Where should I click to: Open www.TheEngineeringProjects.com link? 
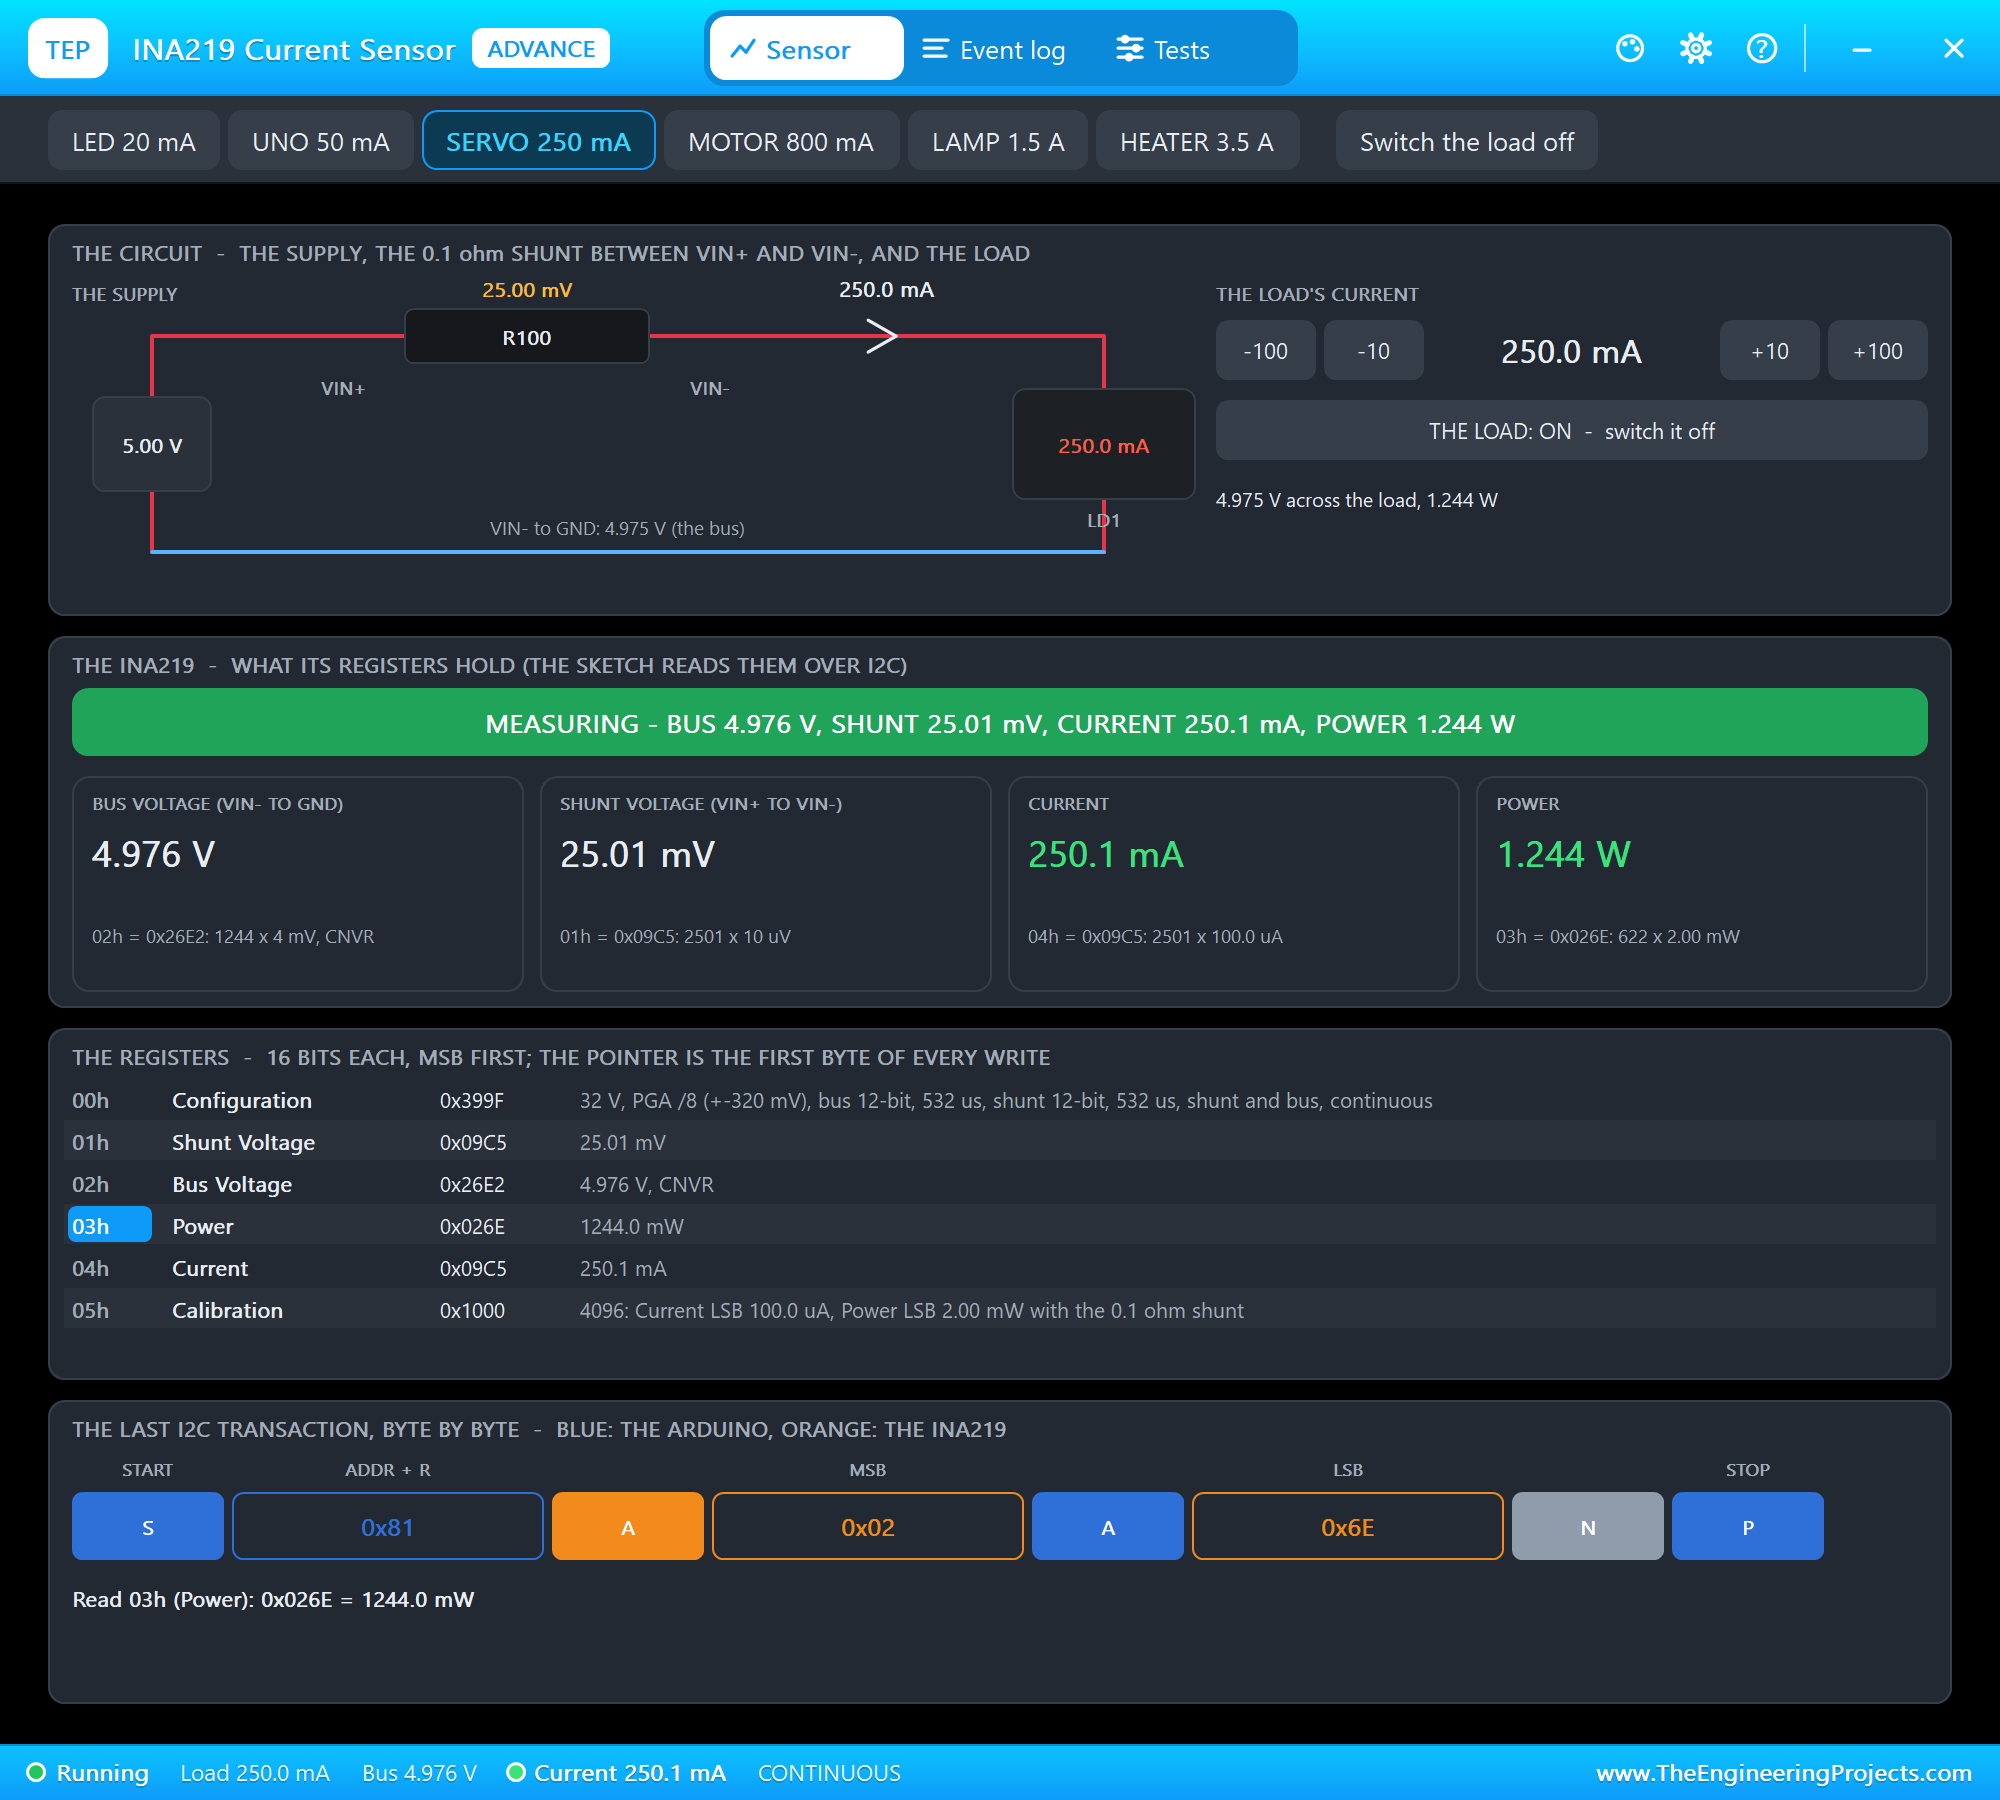pyautogui.click(x=1784, y=1773)
